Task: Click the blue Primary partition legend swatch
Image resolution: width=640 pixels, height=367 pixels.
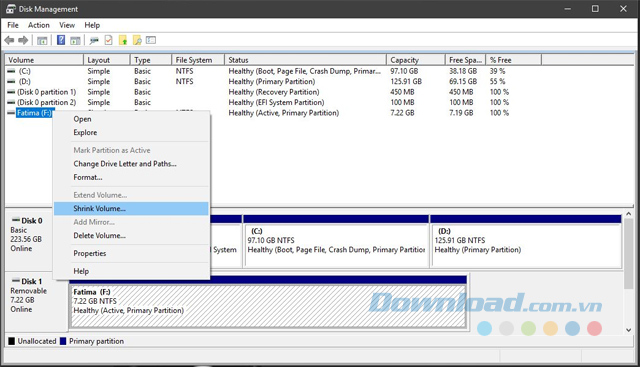Action: [x=63, y=341]
